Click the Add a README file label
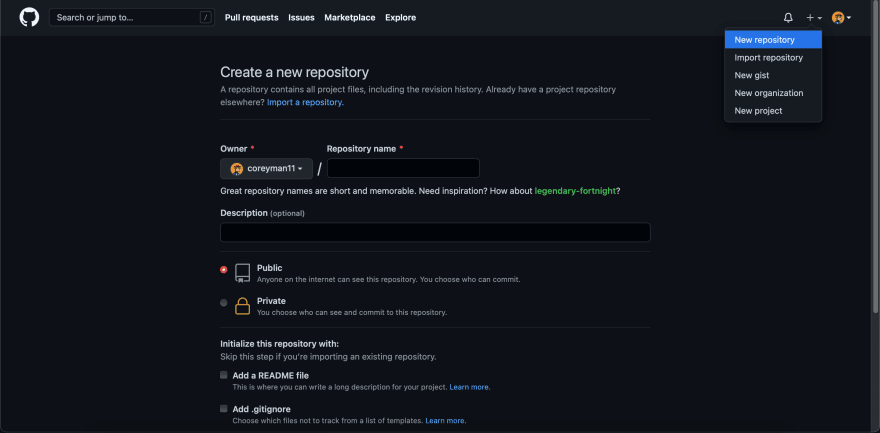This screenshot has height=433, width=880. click(x=271, y=375)
